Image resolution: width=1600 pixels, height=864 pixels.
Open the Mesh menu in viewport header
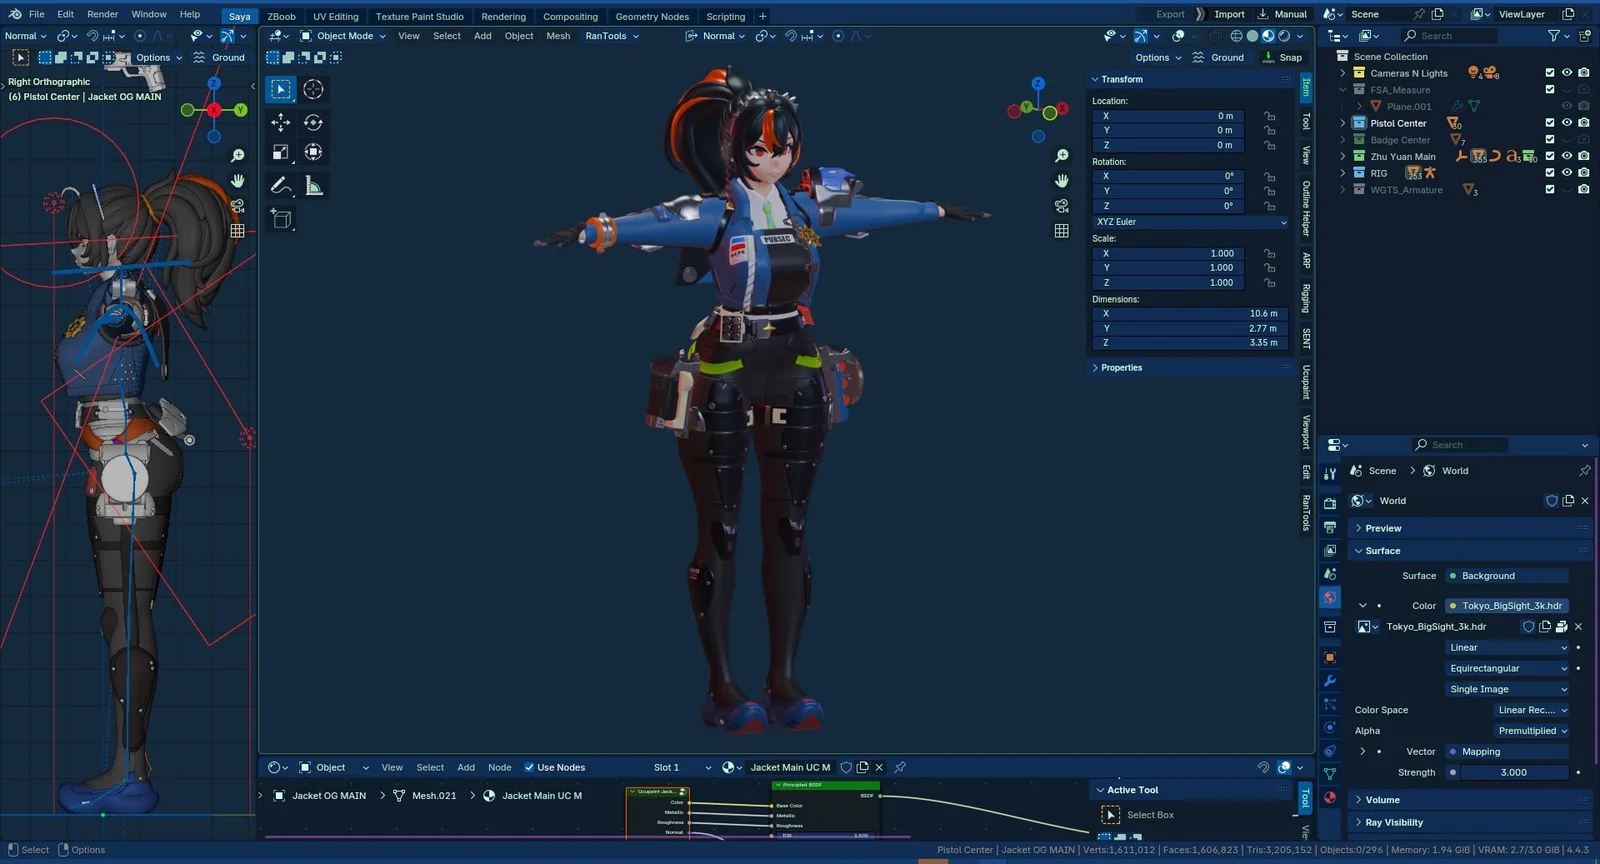558,36
